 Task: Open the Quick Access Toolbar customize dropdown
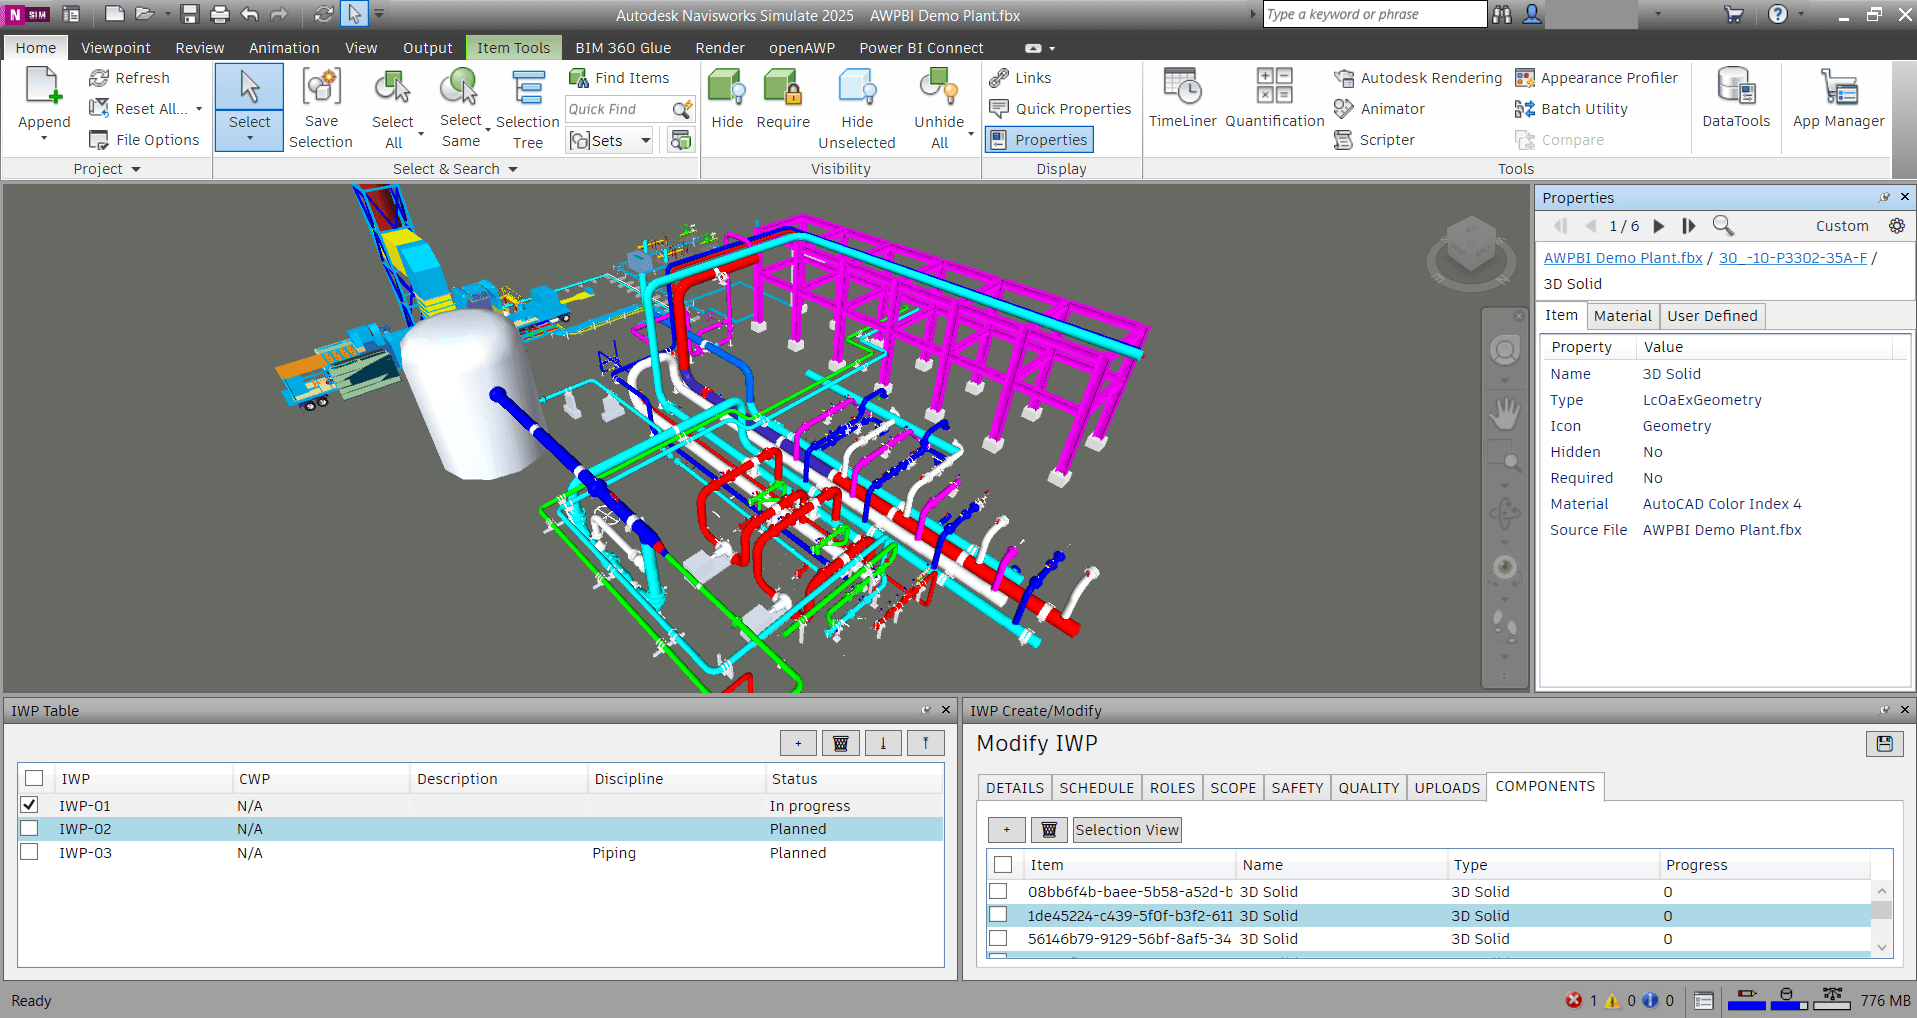pos(379,14)
